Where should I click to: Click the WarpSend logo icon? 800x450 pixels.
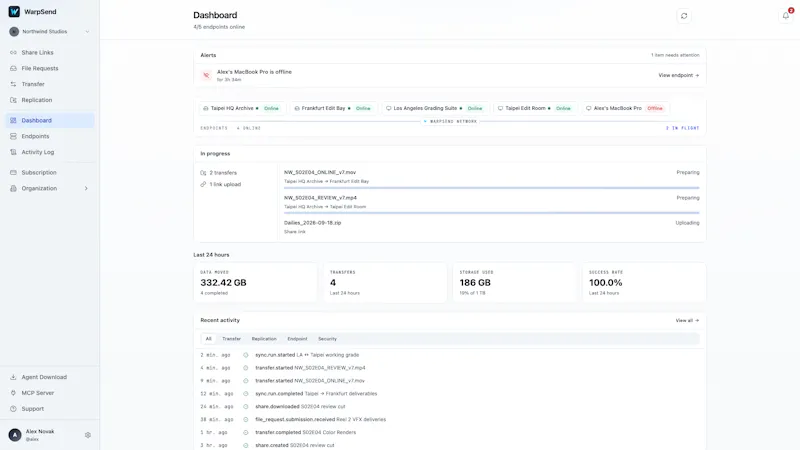tap(14, 11)
